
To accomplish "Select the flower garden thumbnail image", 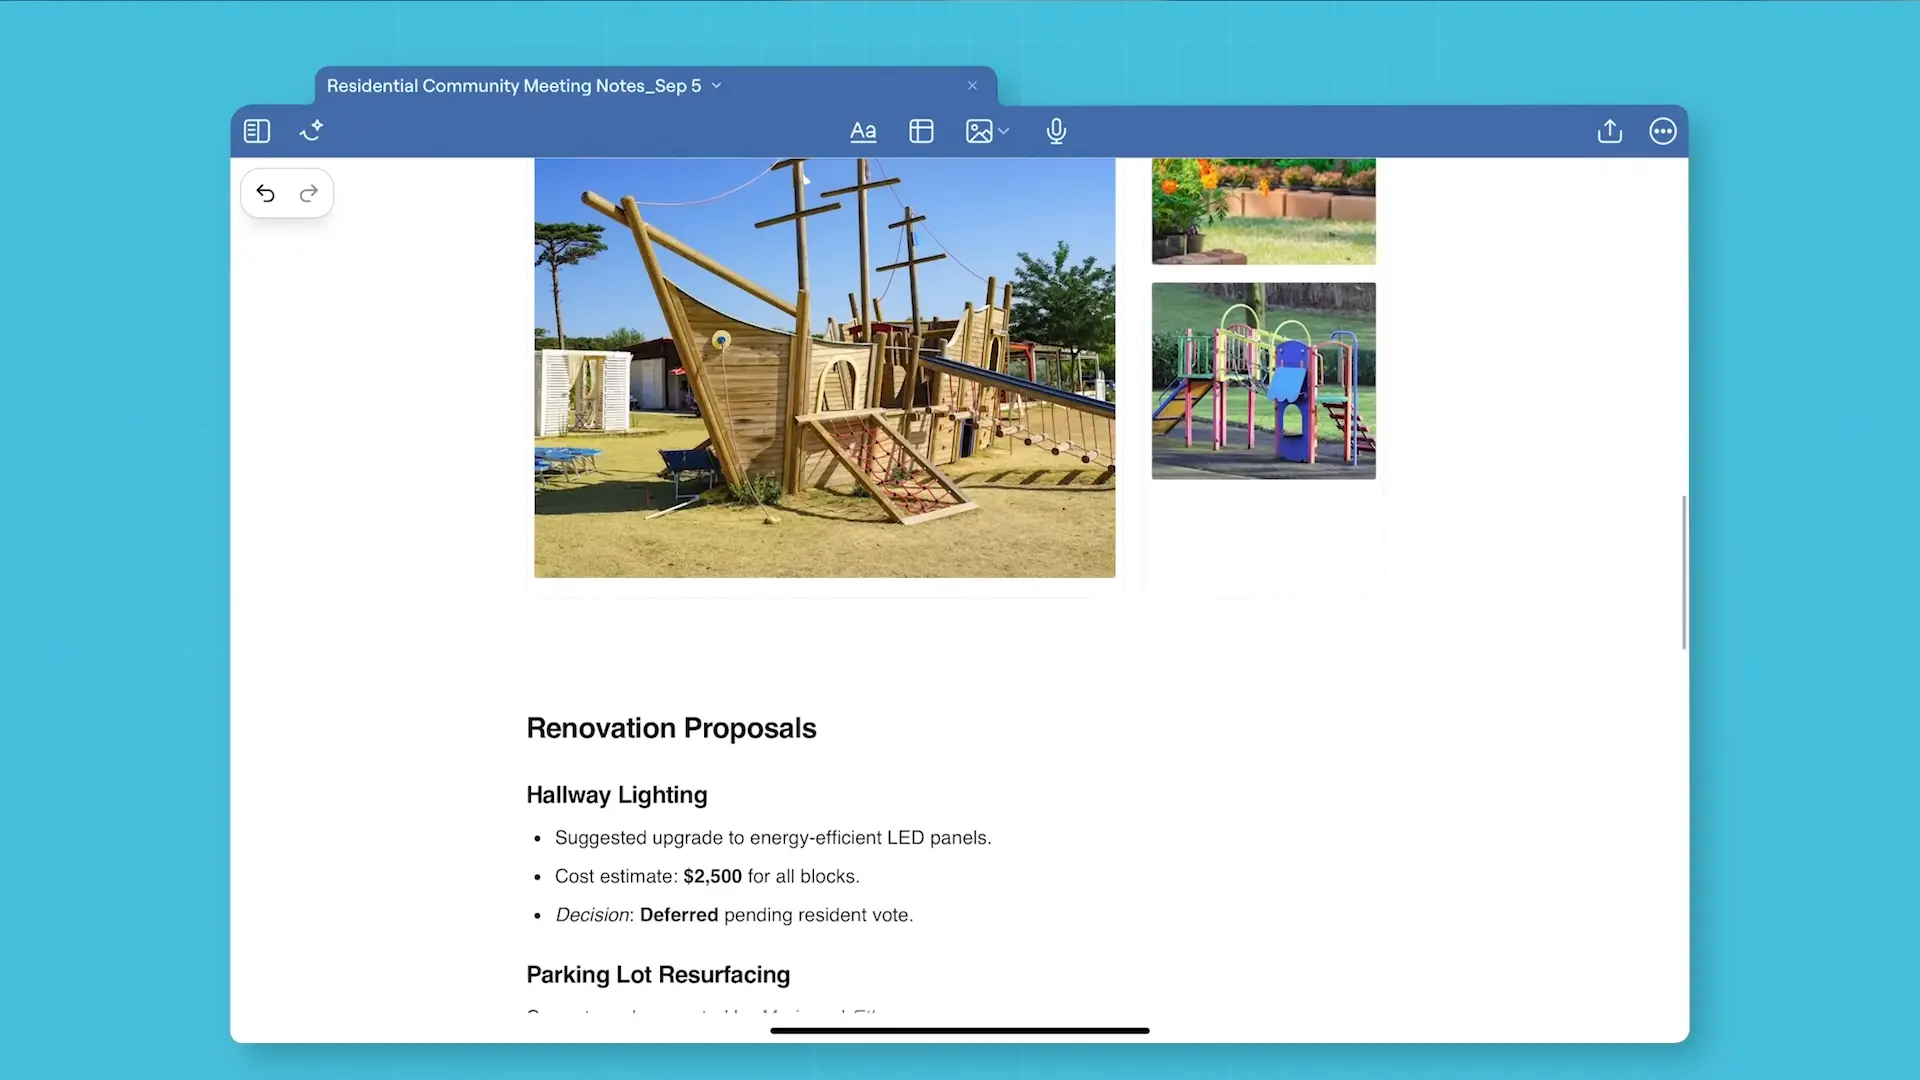I will (x=1263, y=210).
